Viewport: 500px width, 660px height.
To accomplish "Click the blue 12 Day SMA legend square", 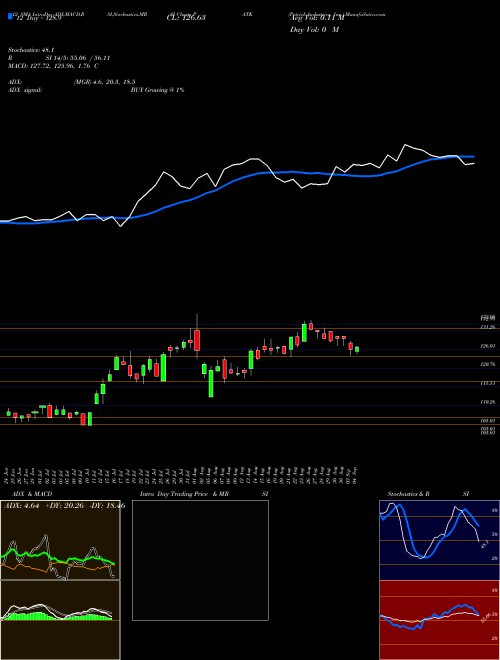I will pyautogui.click(x=10, y=16).
